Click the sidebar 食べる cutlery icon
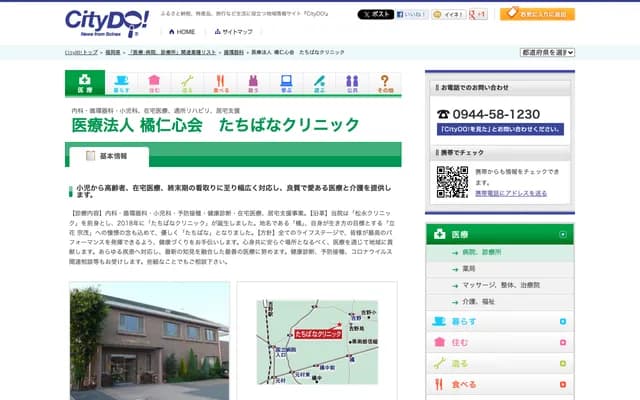The height and width of the screenshot is (400, 640). point(439,384)
